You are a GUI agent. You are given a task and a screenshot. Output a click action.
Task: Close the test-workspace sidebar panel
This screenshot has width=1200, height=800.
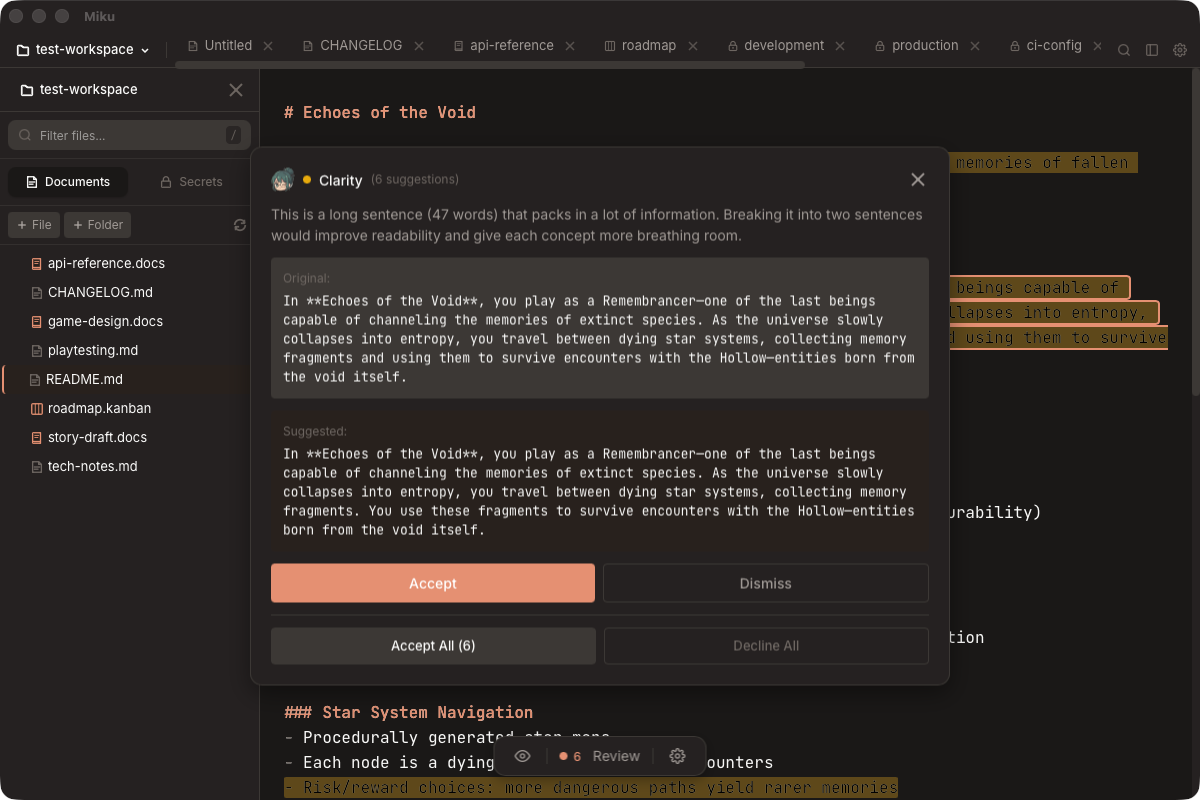236,90
